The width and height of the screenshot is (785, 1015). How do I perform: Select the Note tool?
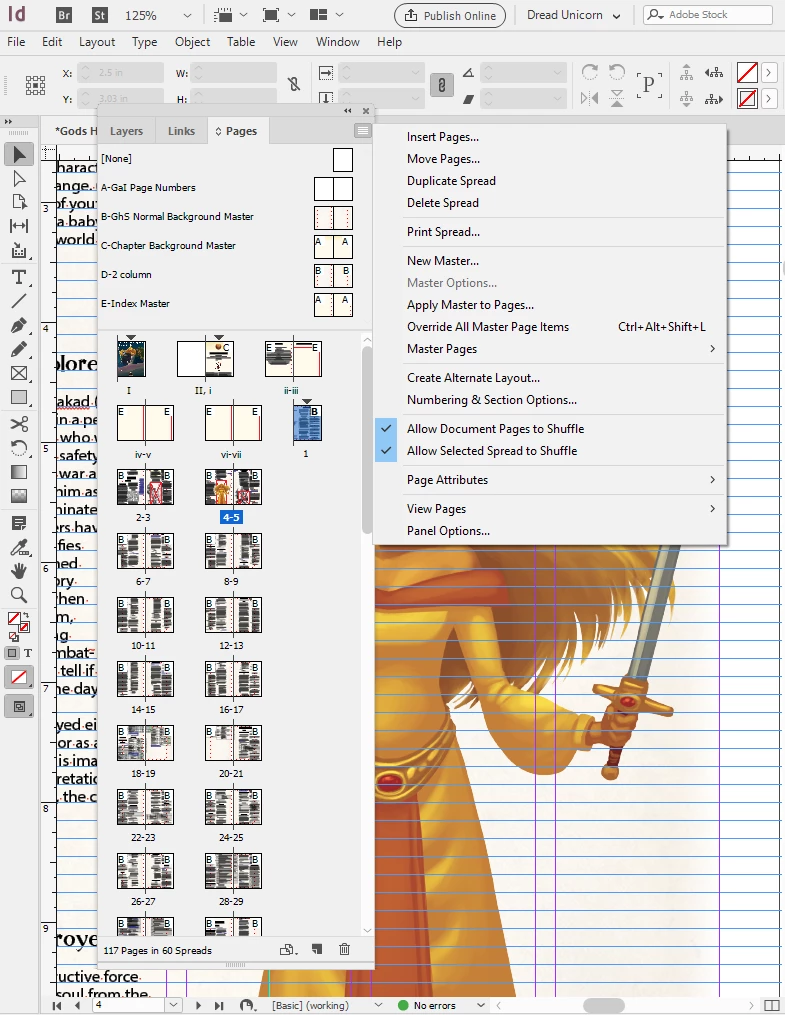(x=19, y=523)
